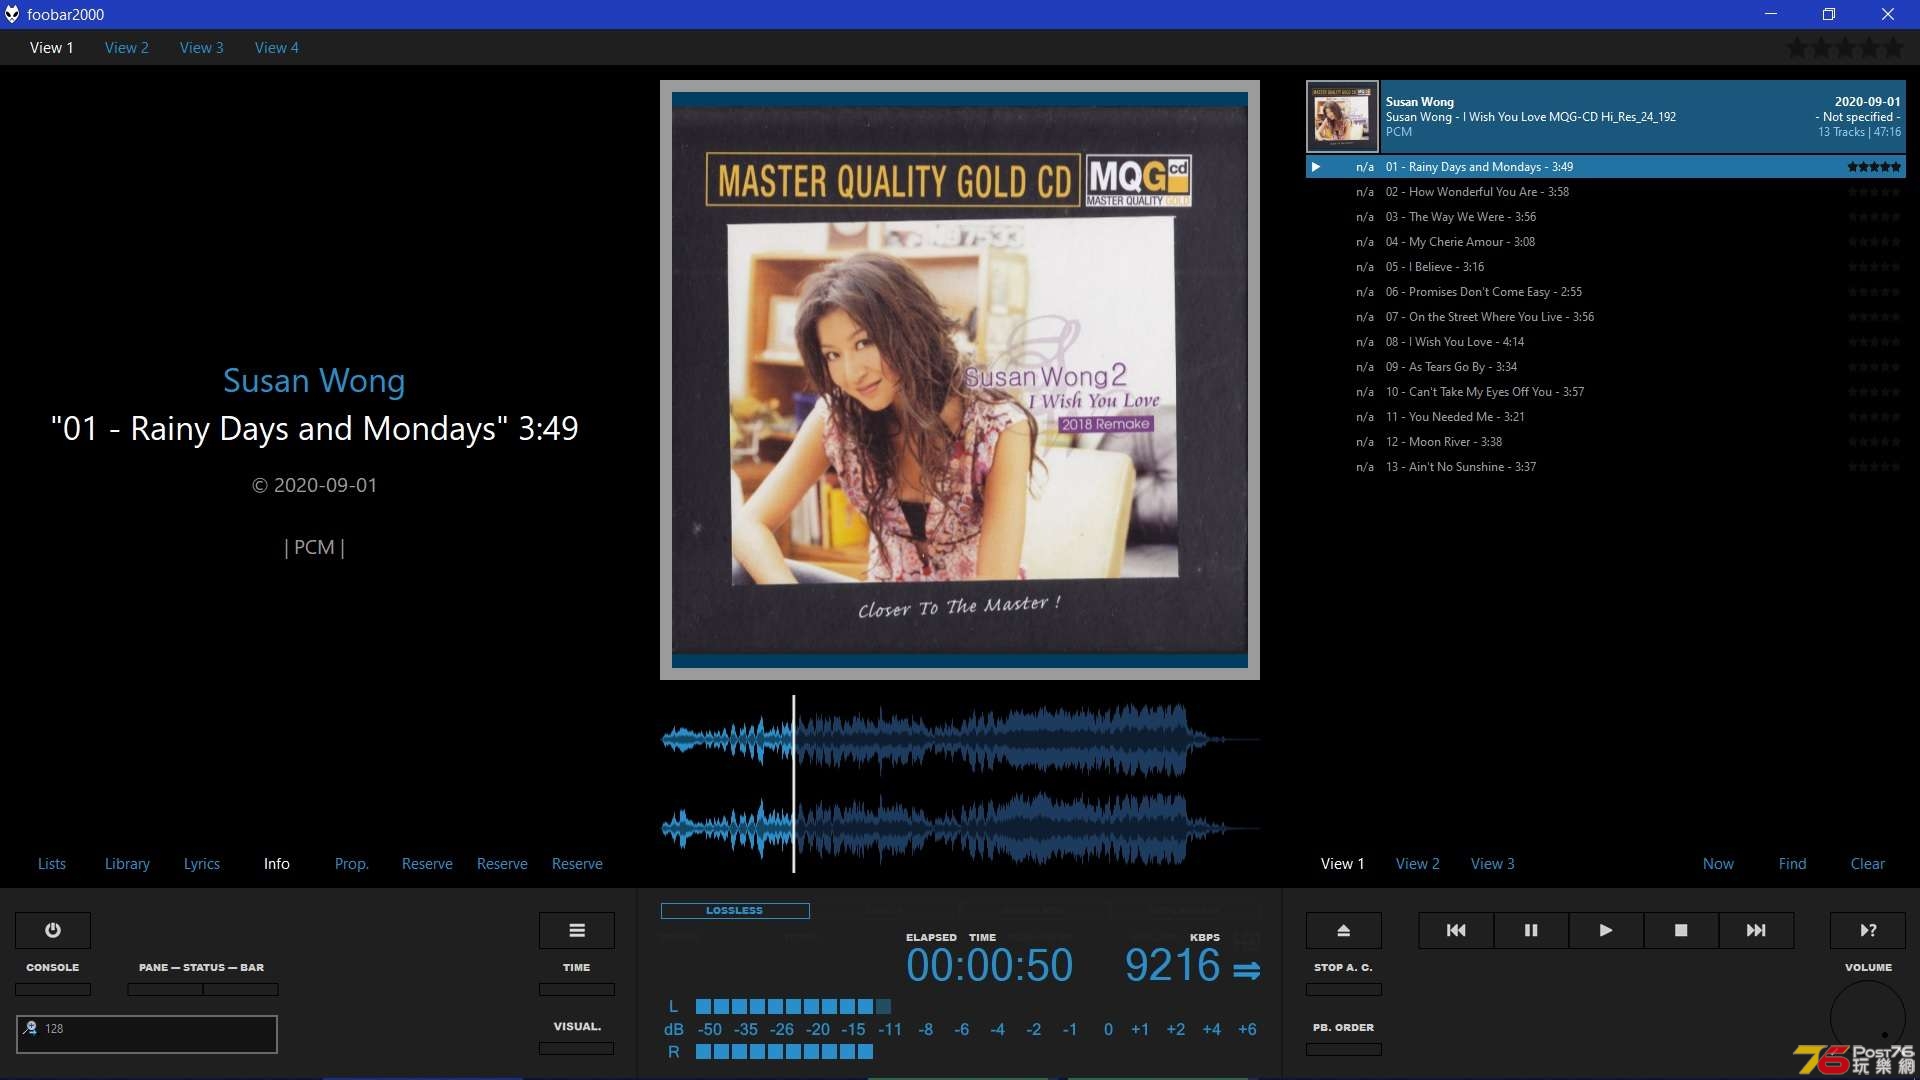Click the playlist header album title text
This screenshot has height=1080, width=1920.
click(x=1531, y=117)
